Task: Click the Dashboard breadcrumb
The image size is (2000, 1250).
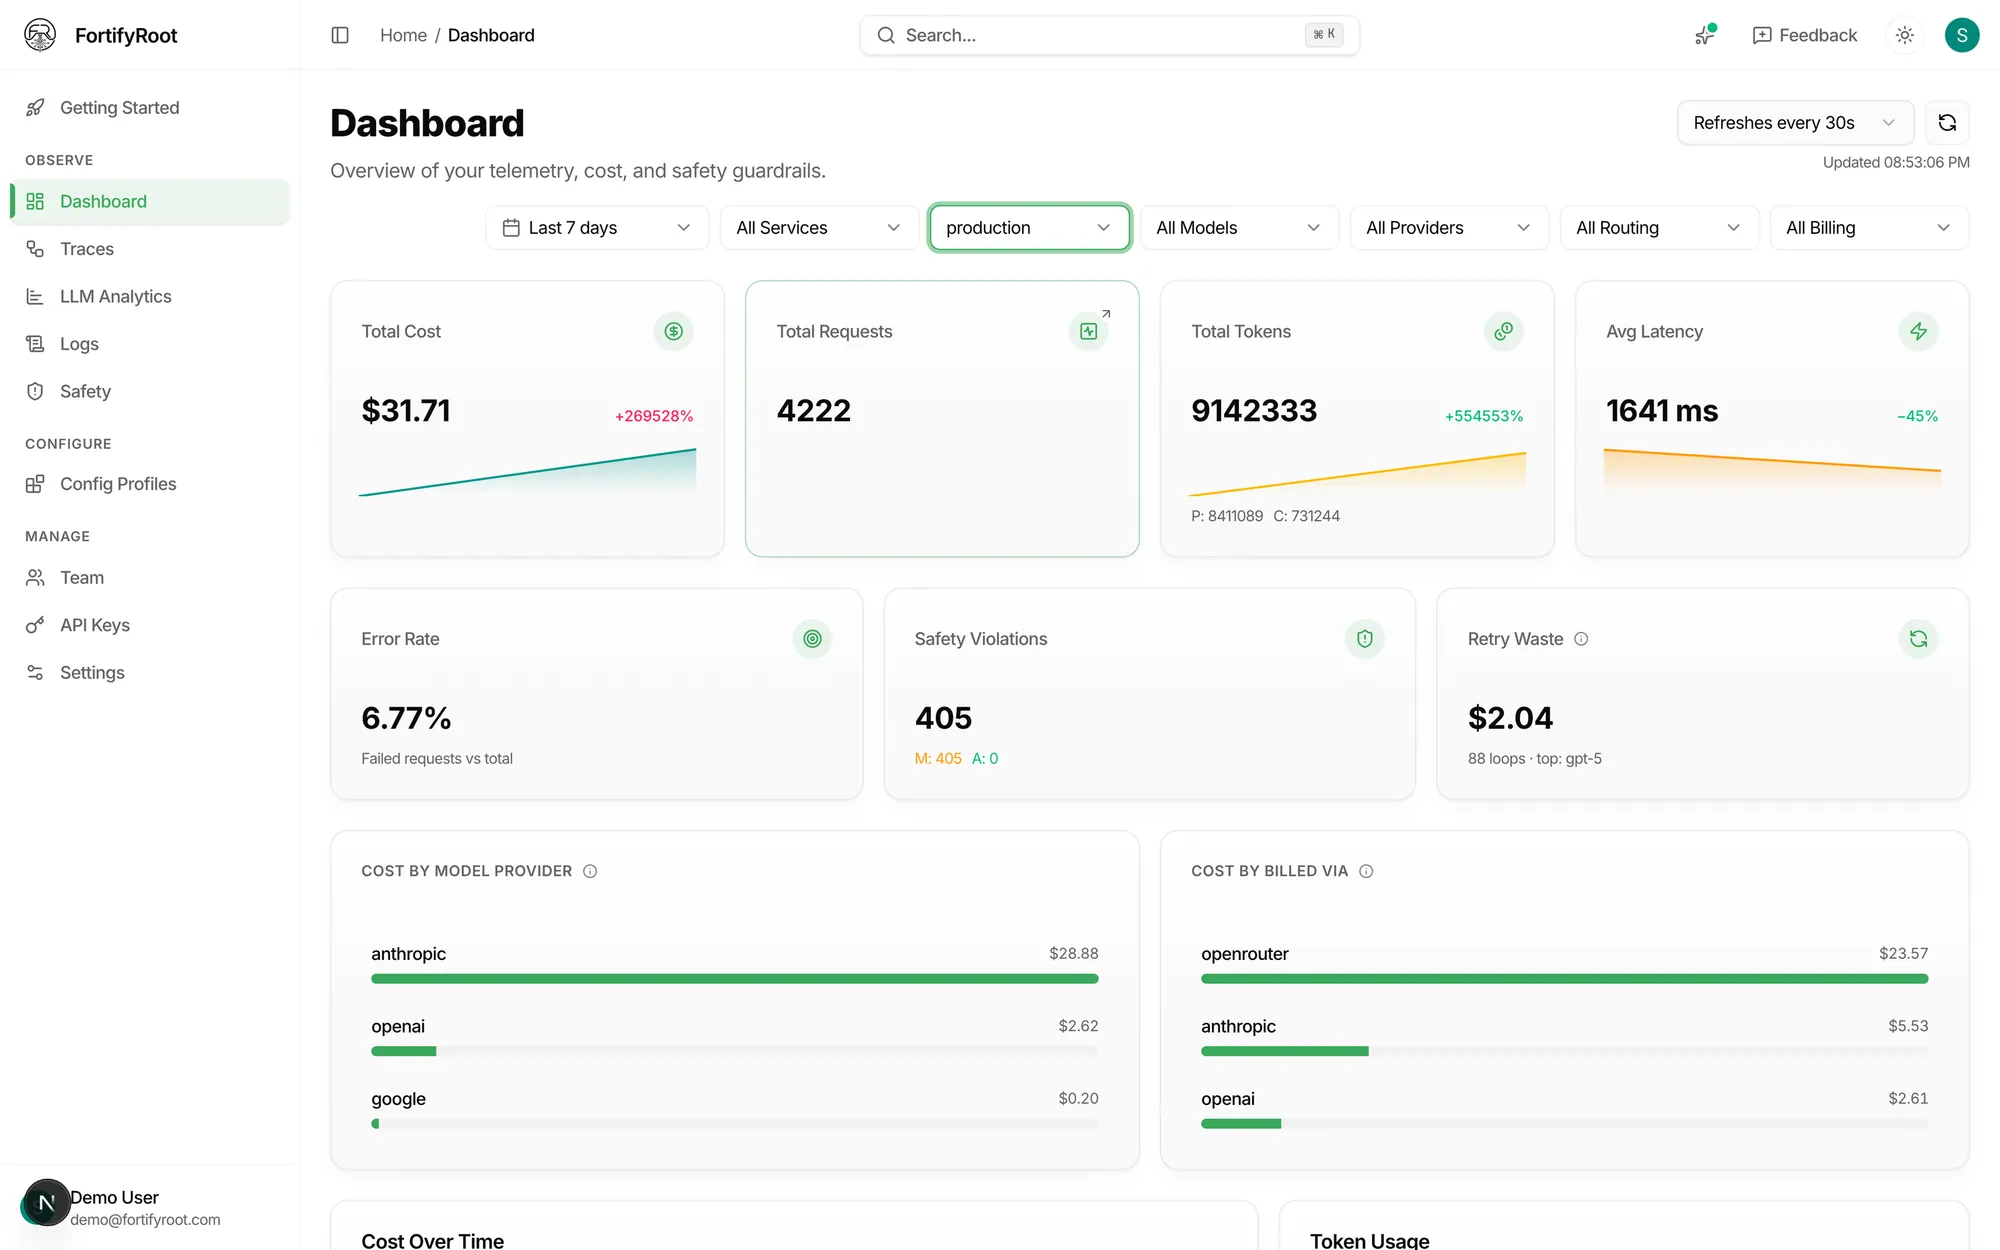Action: (x=491, y=35)
